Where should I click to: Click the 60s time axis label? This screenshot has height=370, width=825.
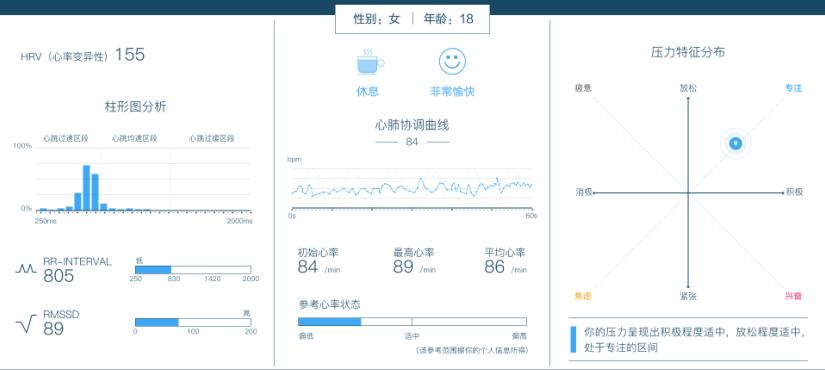pos(531,216)
